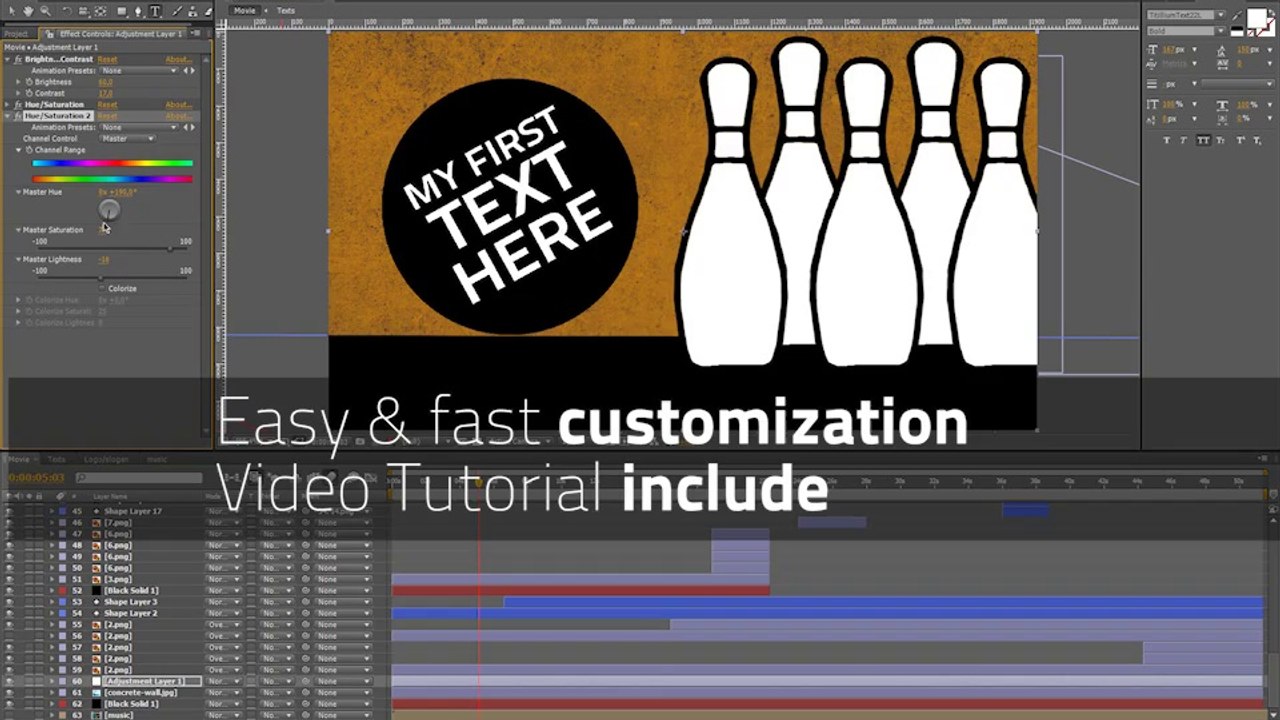Toggle fx switch for Hue/Saturation 2
This screenshot has width=1280, height=720.
click(x=18, y=116)
